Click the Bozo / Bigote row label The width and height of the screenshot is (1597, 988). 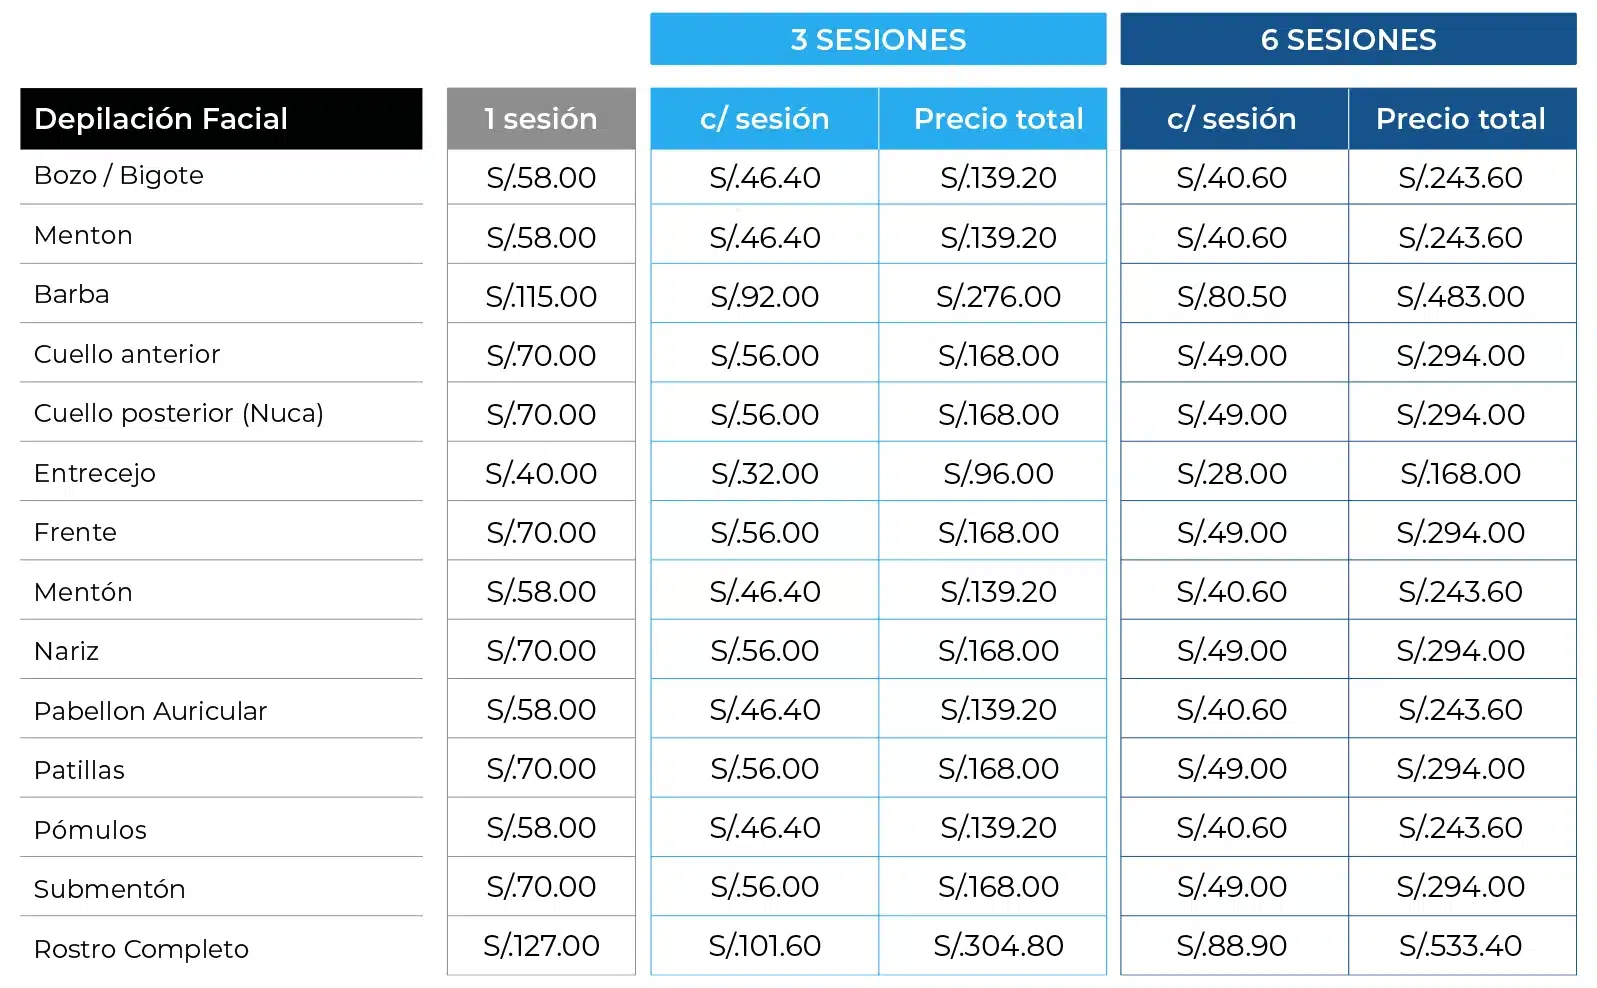click(119, 176)
